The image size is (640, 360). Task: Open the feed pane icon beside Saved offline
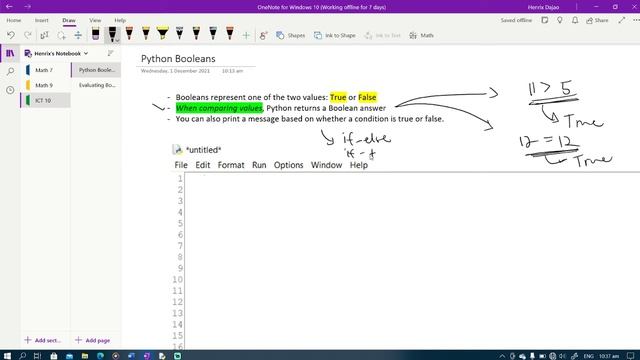(x=544, y=20)
